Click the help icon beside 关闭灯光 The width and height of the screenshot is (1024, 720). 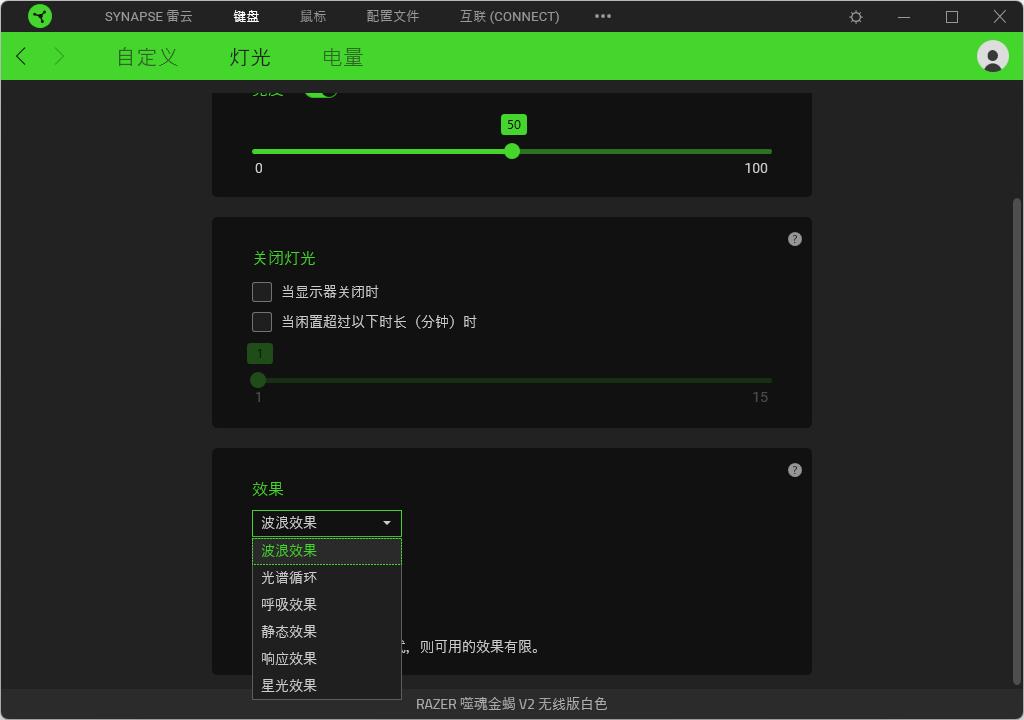(794, 239)
